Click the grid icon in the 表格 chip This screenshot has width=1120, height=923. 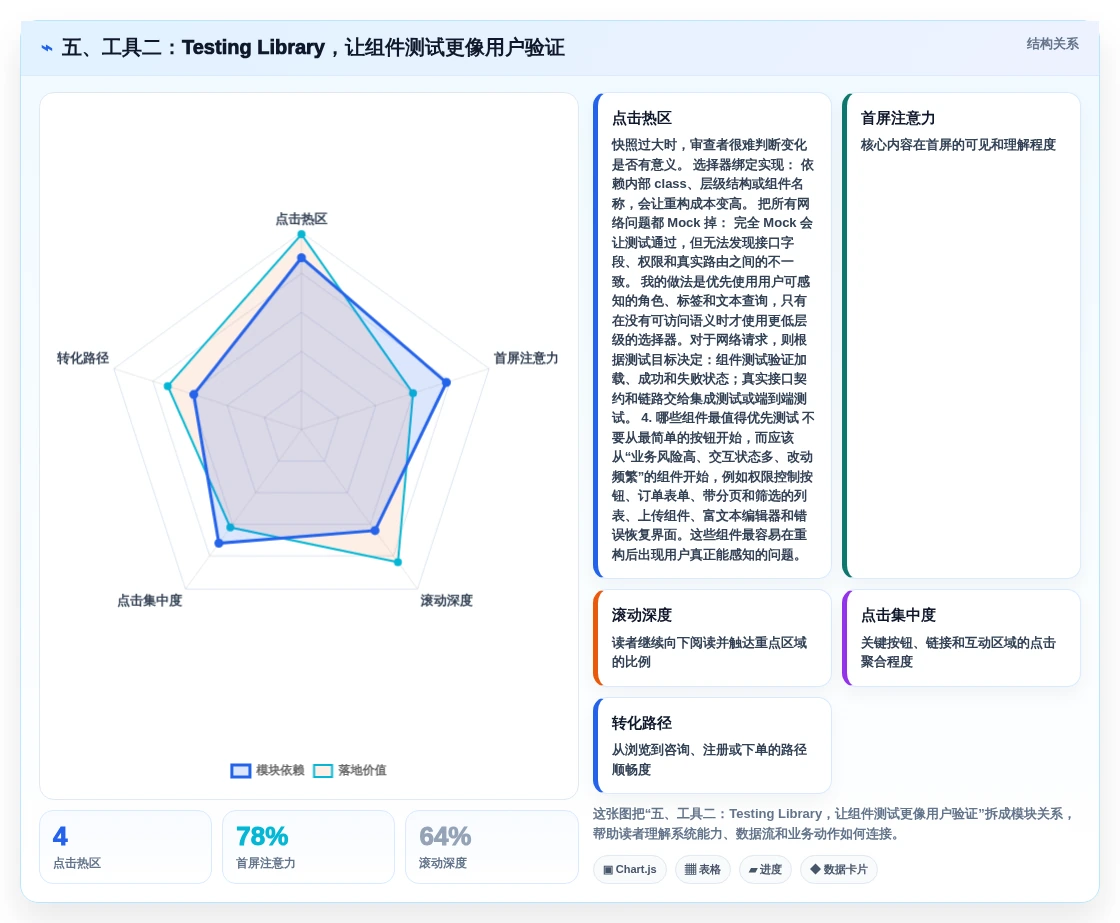[690, 869]
